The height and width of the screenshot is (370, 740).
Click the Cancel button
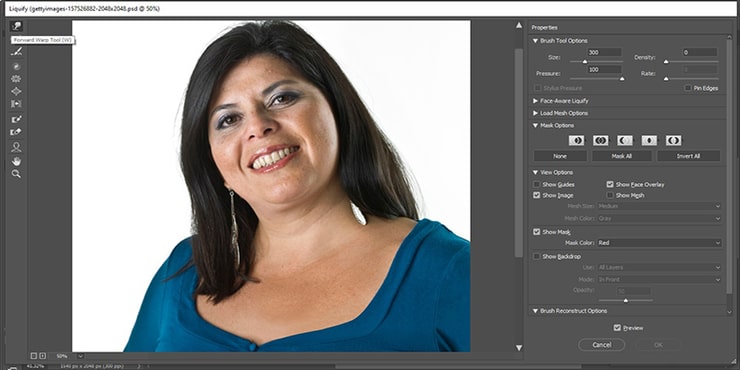pos(602,345)
